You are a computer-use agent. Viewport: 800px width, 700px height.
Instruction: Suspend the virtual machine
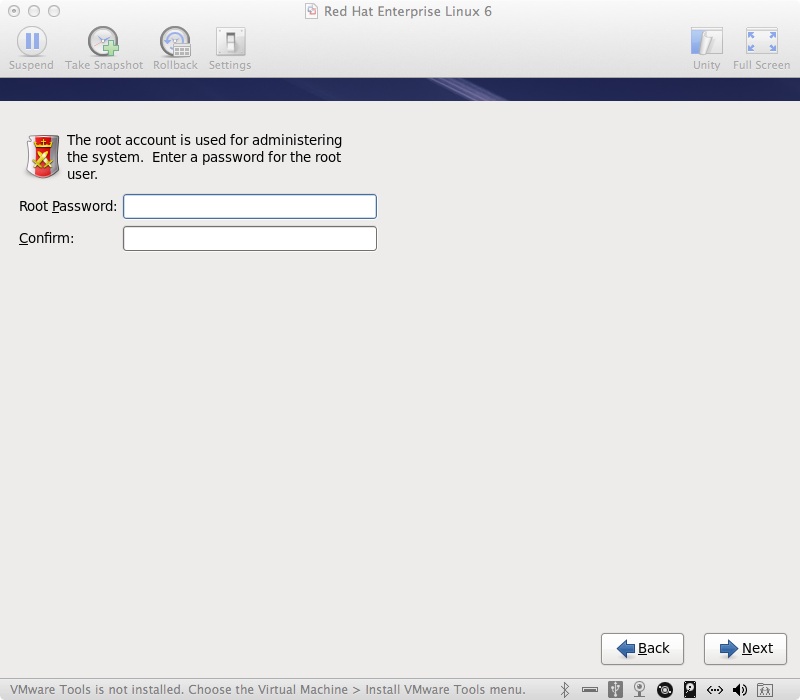coord(31,48)
